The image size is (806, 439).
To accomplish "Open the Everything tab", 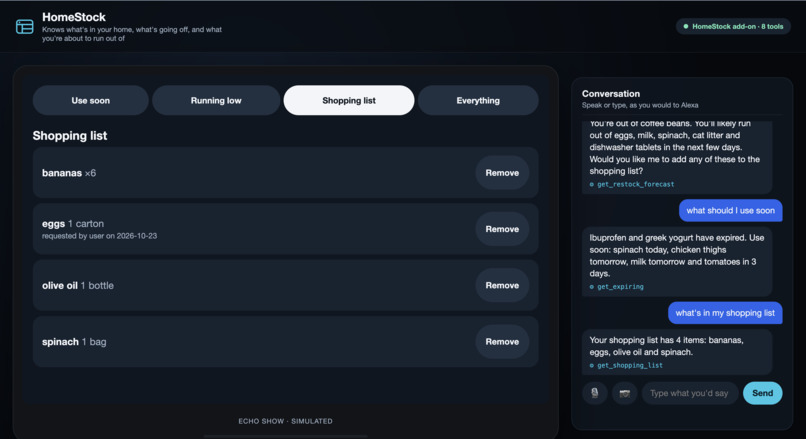I will coord(478,100).
